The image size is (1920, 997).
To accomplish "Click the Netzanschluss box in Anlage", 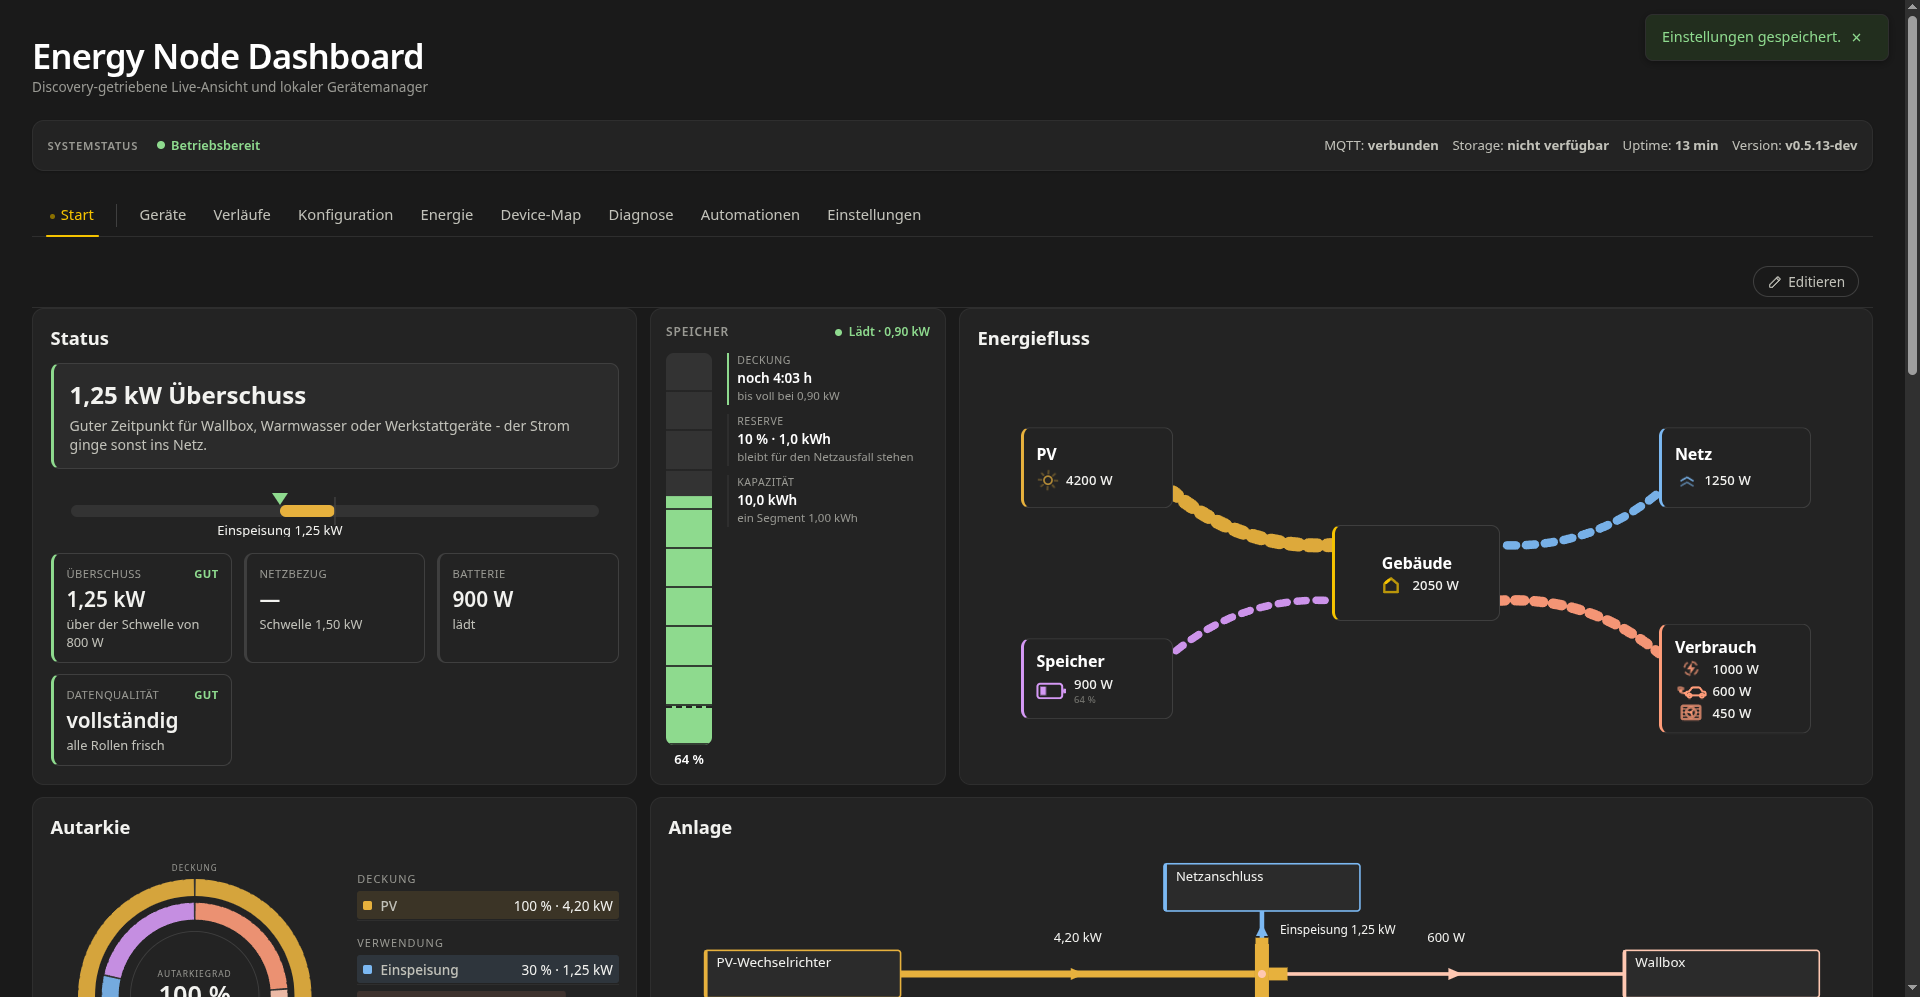I will click(1262, 887).
